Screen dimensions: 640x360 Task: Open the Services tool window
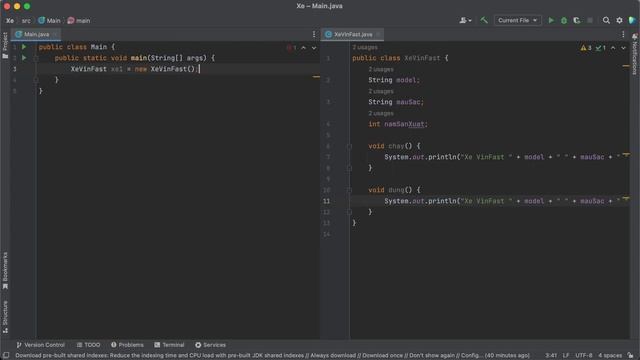coord(210,345)
